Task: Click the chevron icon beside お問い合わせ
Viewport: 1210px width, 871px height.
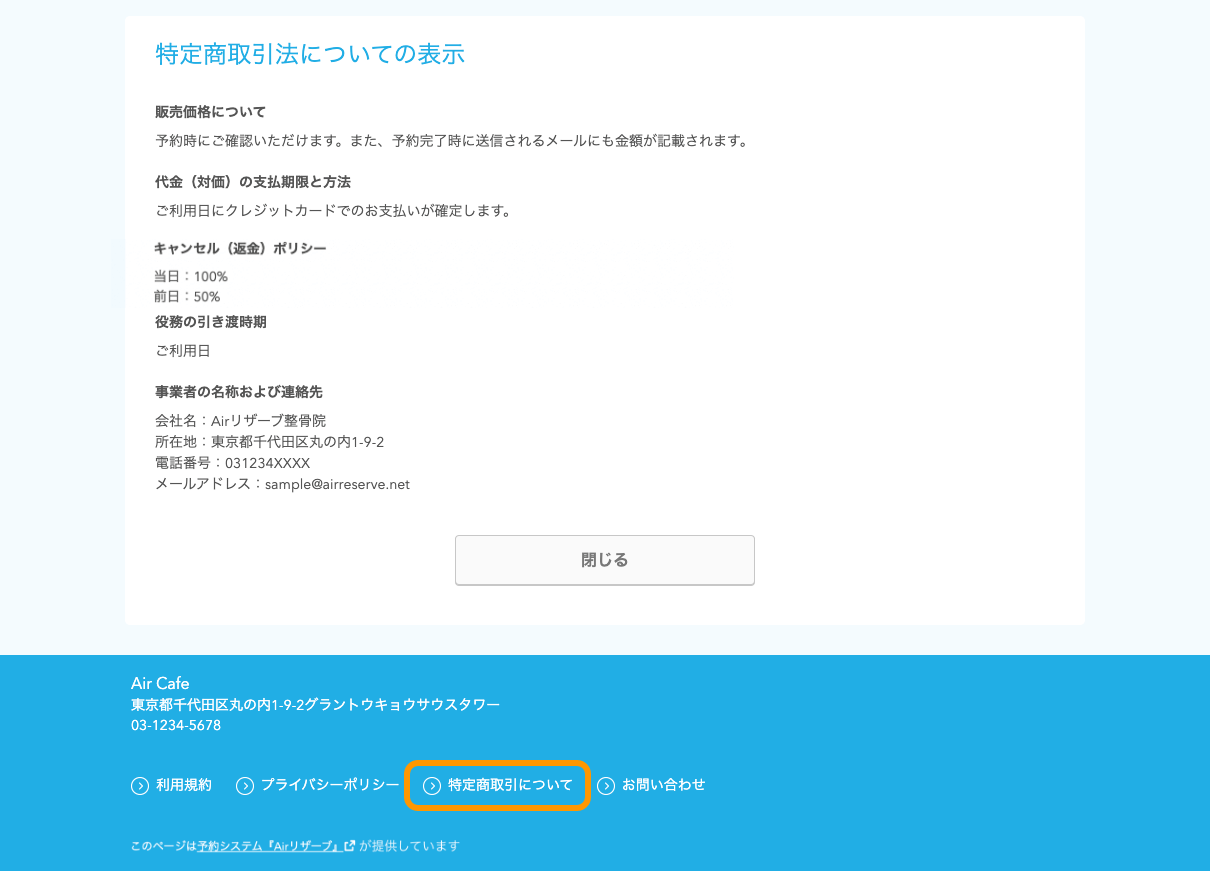Action: tap(604, 785)
